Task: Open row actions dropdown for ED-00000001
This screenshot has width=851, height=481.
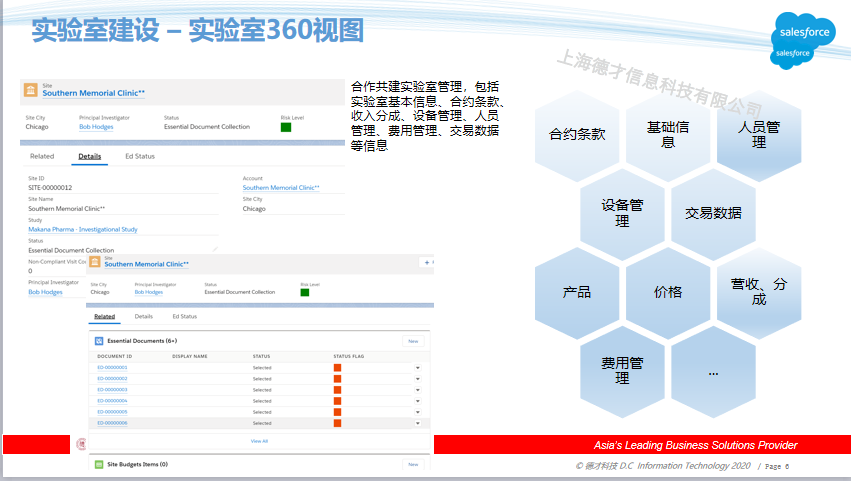Action: tap(418, 368)
